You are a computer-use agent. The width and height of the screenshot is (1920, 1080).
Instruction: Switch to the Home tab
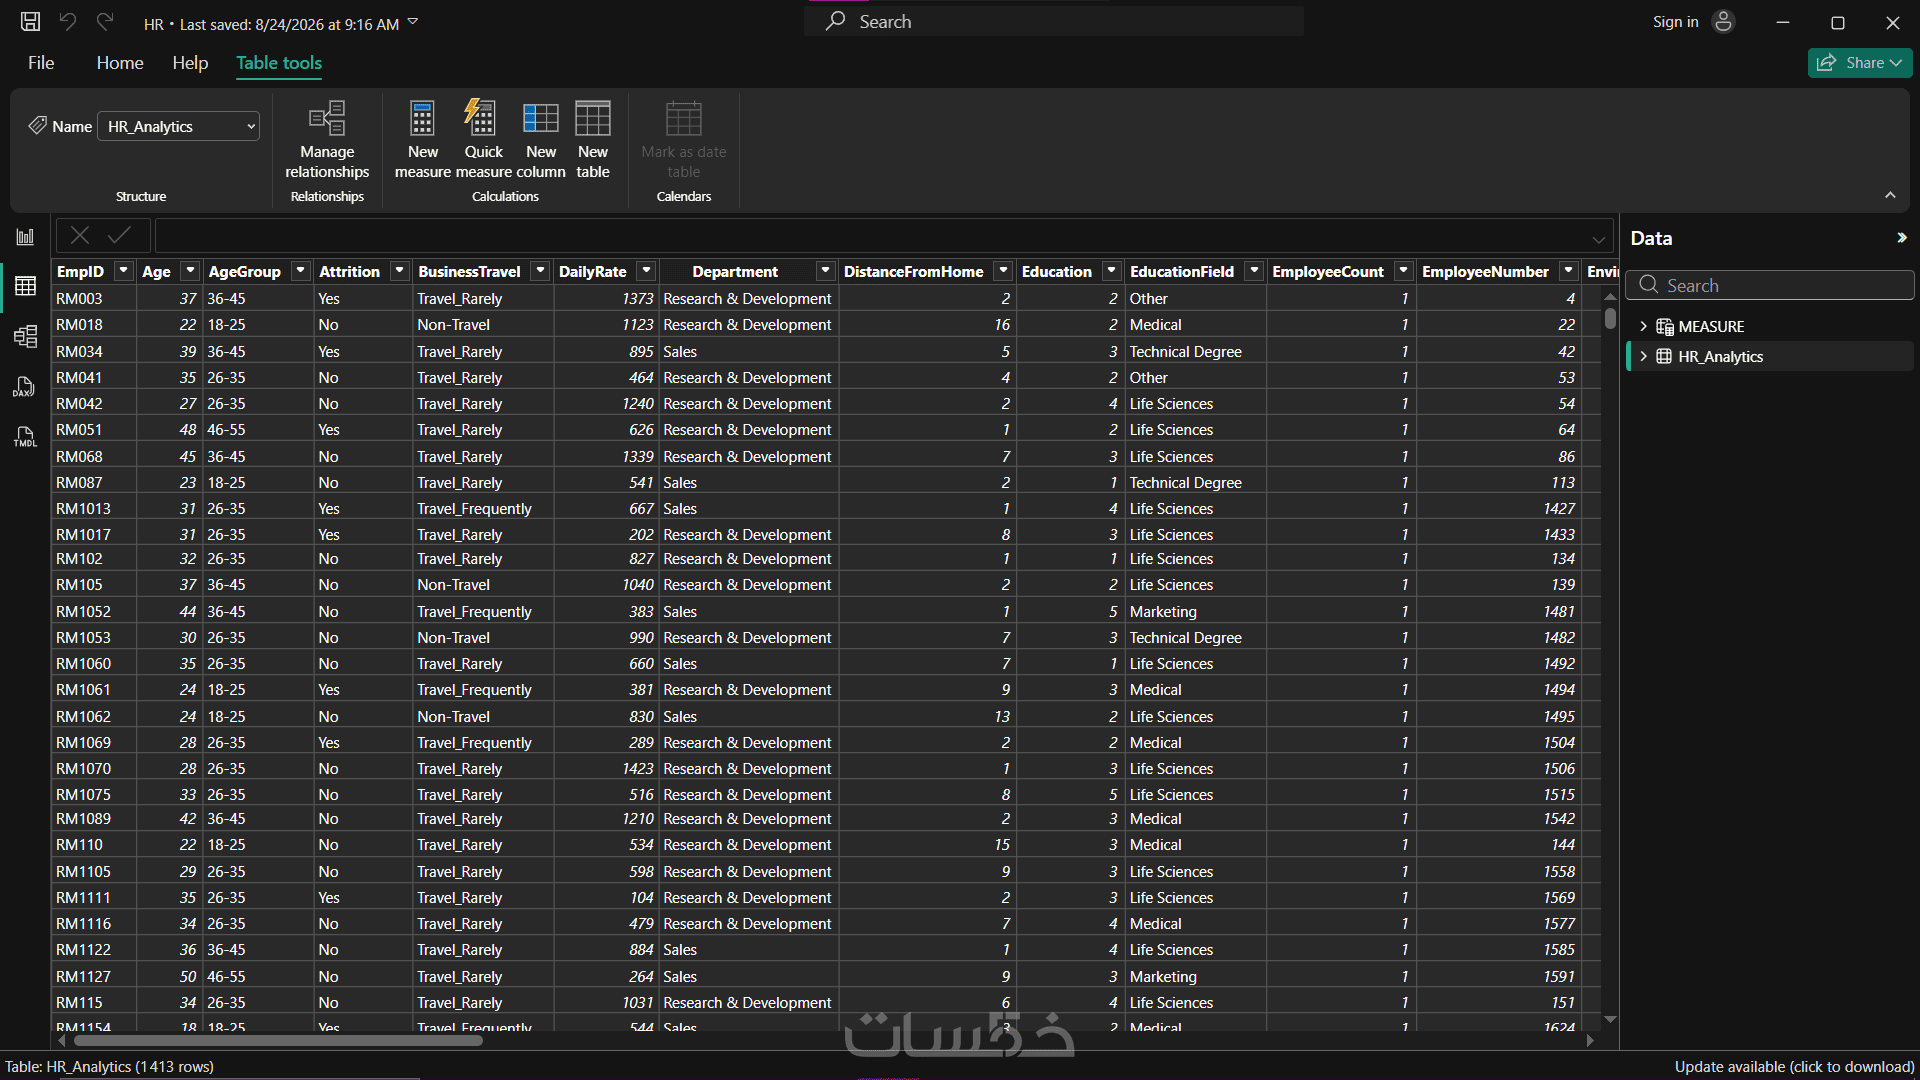[x=120, y=63]
